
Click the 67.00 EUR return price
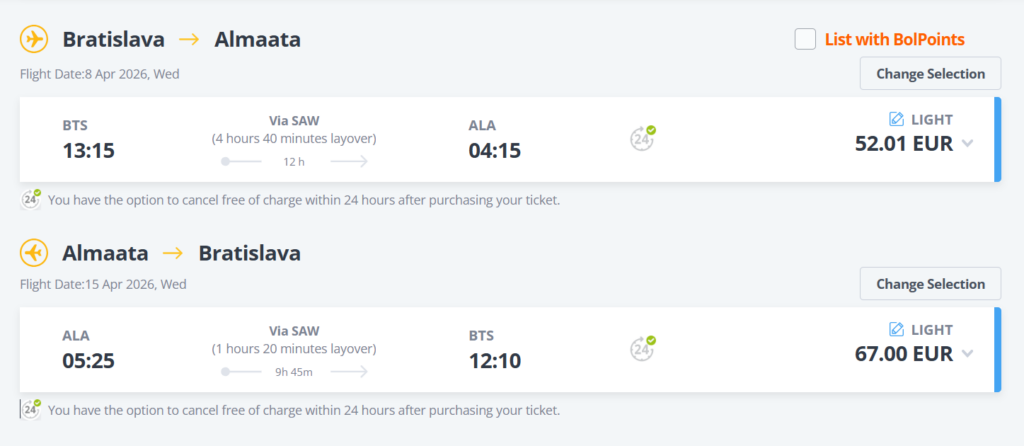pos(903,353)
